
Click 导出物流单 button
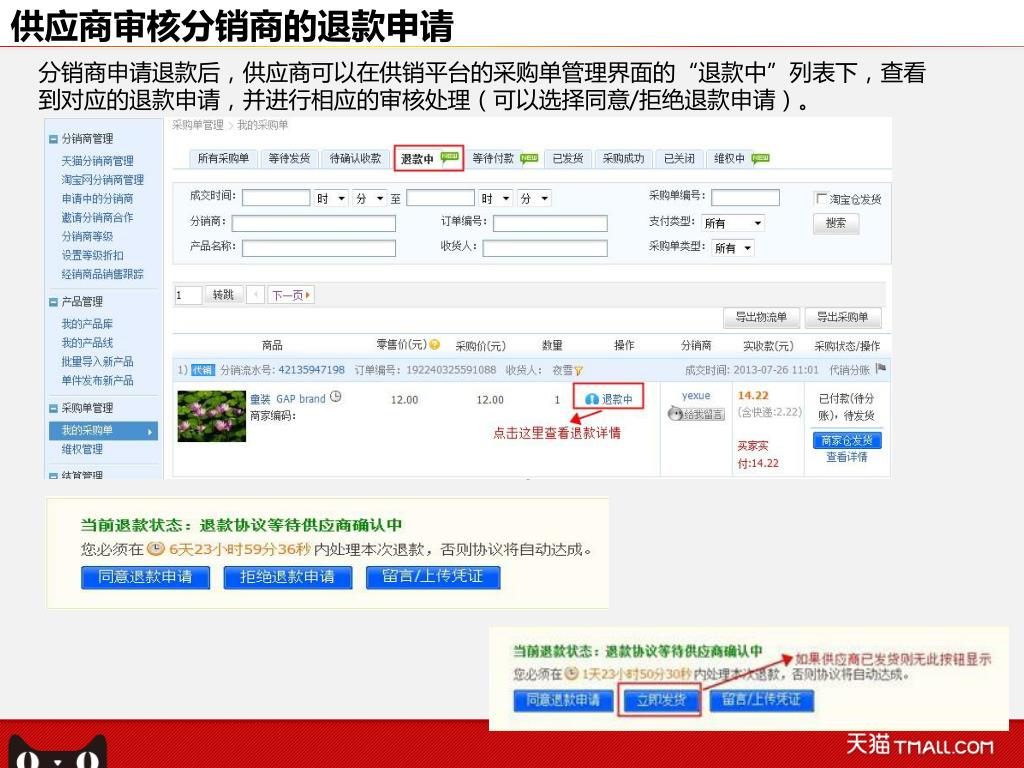761,317
